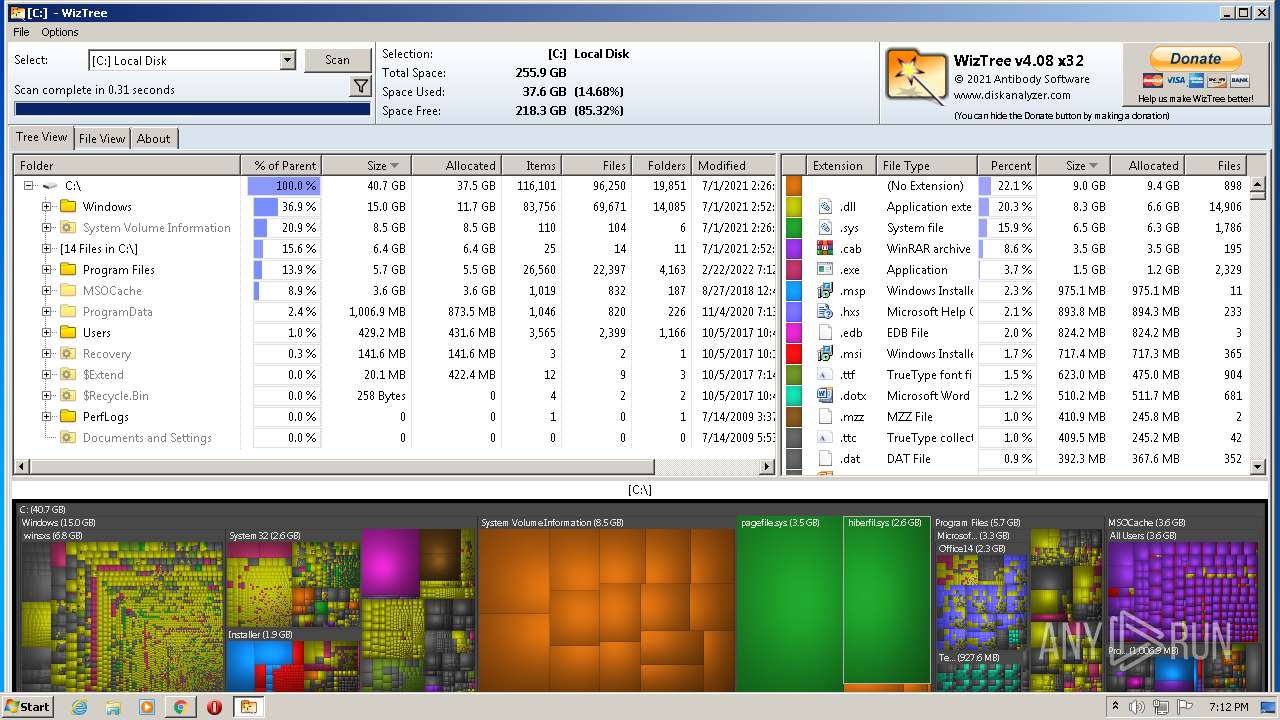This screenshot has width=1280, height=720.
Task: Click the Recovery folder icon
Action: pos(68,354)
